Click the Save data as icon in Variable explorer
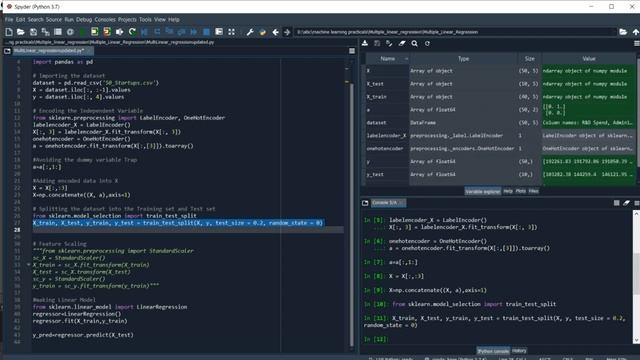The image size is (640, 360). click(x=389, y=43)
